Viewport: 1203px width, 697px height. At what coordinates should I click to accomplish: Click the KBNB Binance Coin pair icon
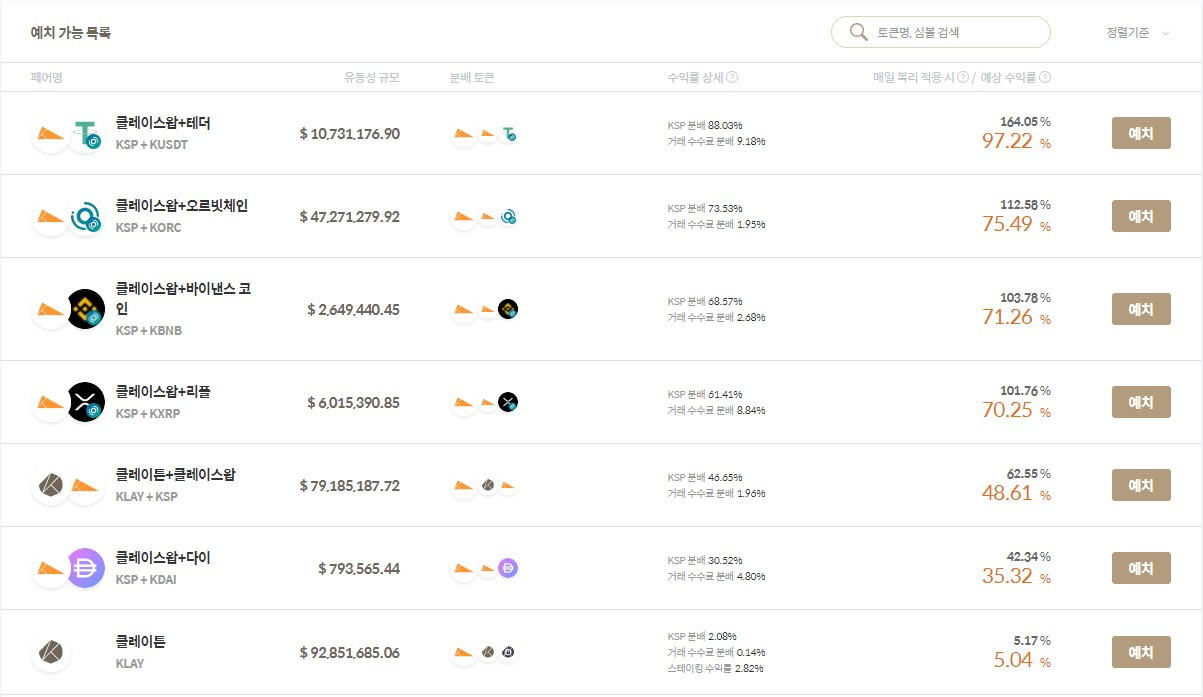86,309
